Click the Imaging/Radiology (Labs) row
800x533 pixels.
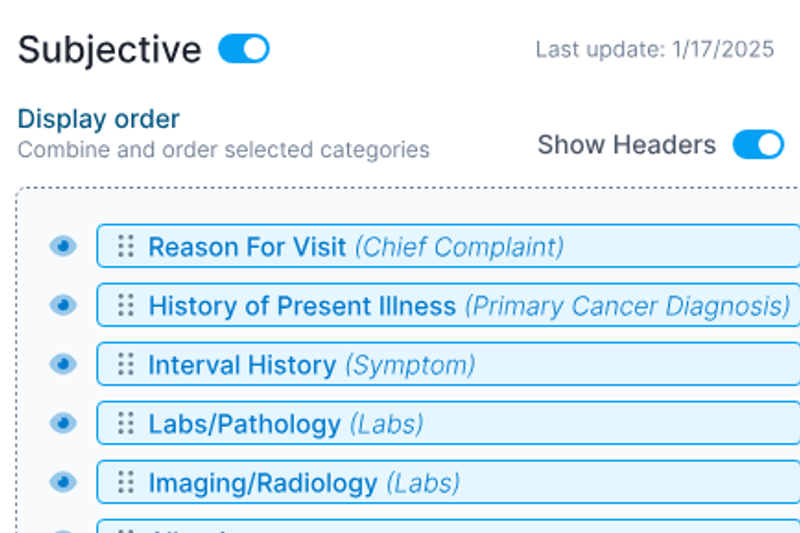pyautogui.click(x=448, y=482)
